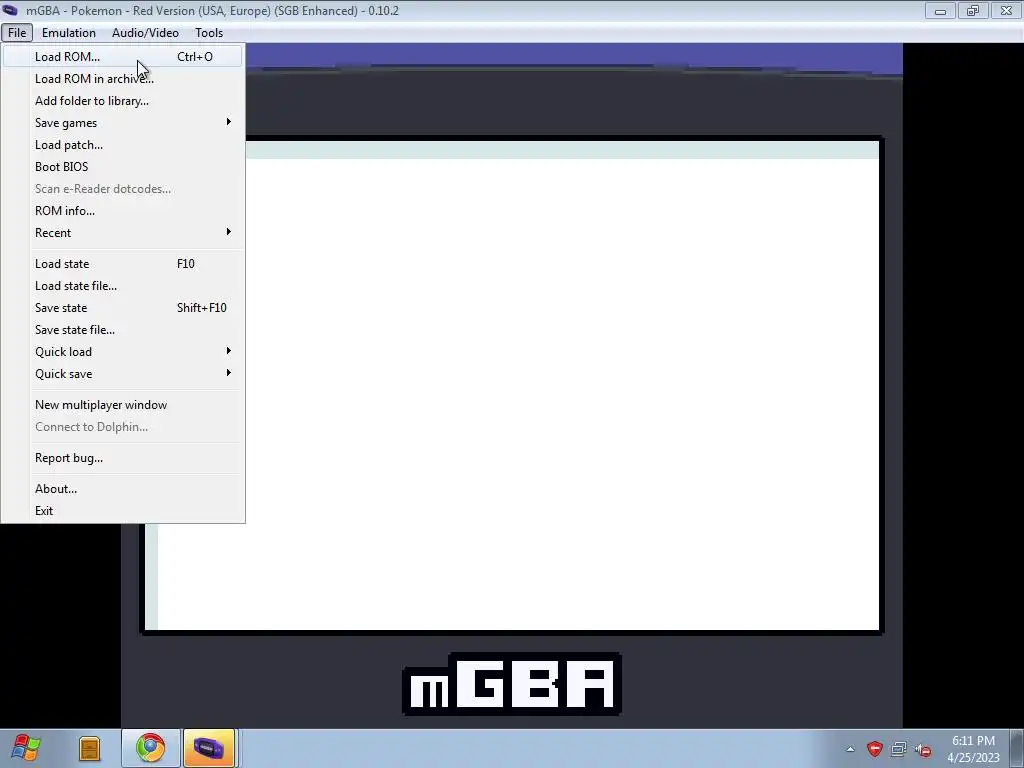Click Report bug...
Screen dimensions: 1024x768
[123, 458]
